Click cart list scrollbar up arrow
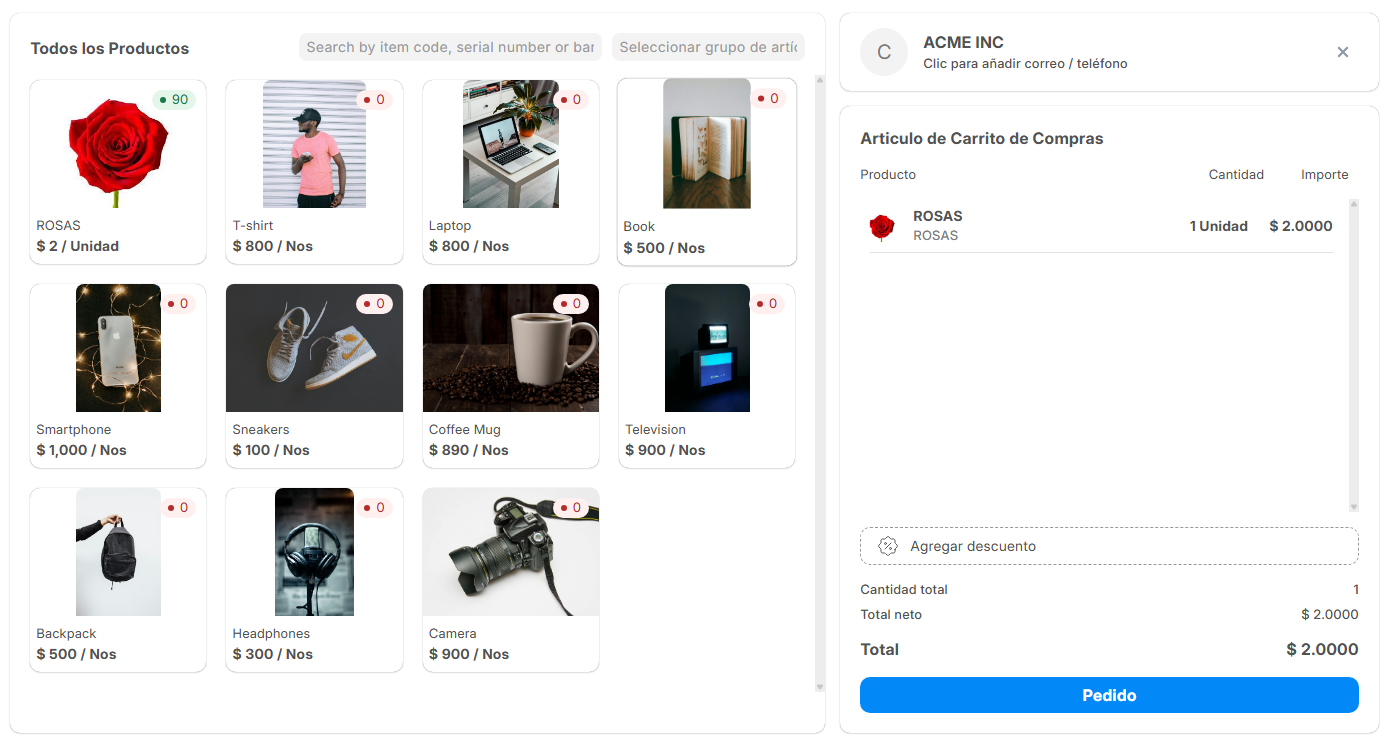Image resolution: width=1389 pixels, height=745 pixels. click(x=1354, y=205)
